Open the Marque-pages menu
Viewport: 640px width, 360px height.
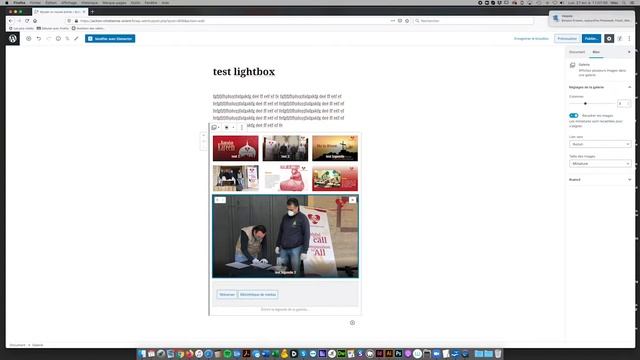[114, 2]
